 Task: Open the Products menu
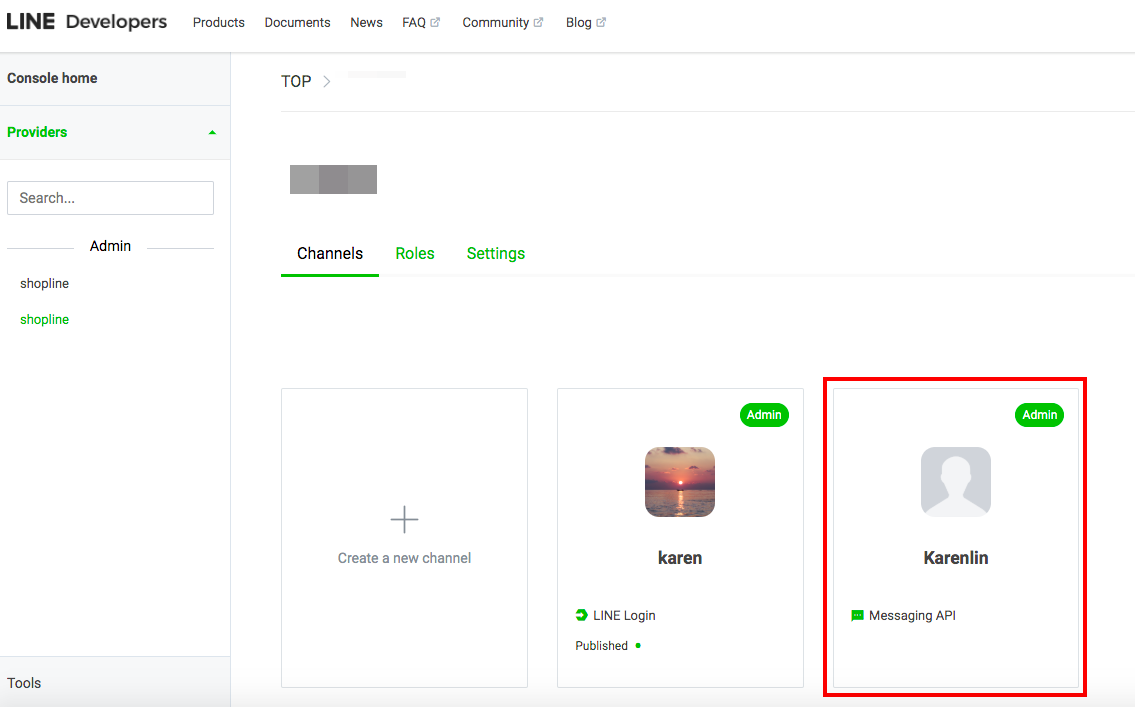pyautogui.click(x=219, y=22)
